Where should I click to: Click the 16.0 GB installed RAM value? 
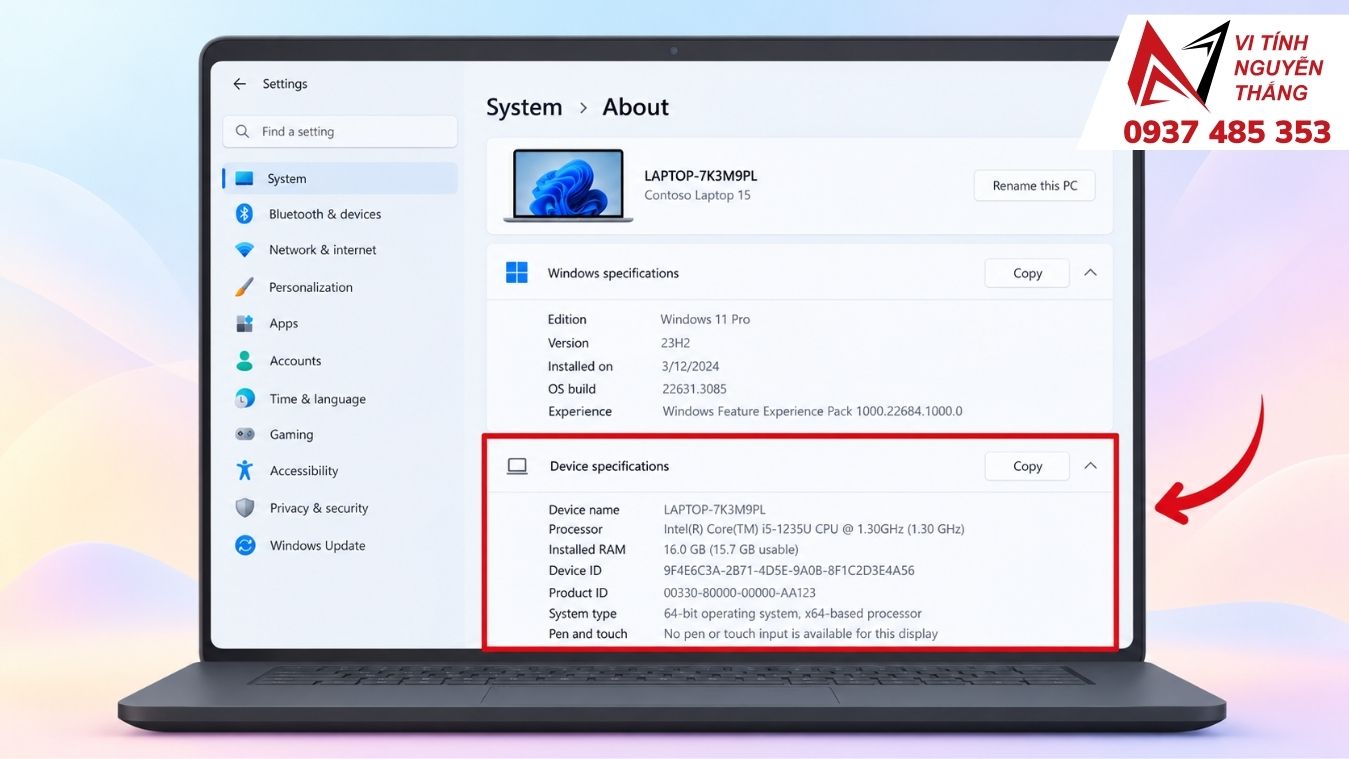tap(731, 550)
